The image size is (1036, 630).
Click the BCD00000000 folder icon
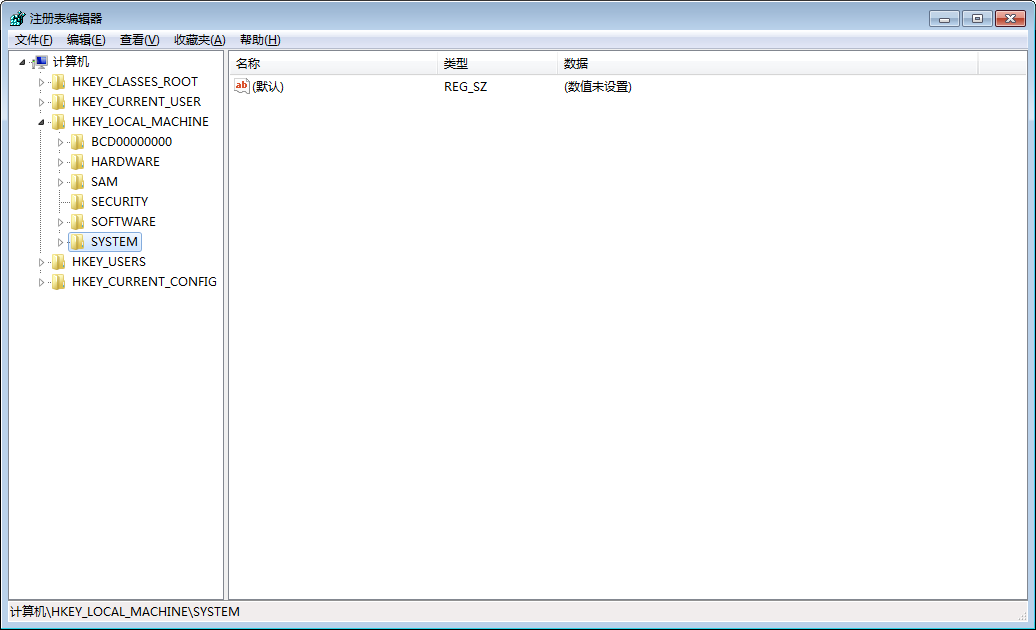pyautogui.click(x=78, y=142)
